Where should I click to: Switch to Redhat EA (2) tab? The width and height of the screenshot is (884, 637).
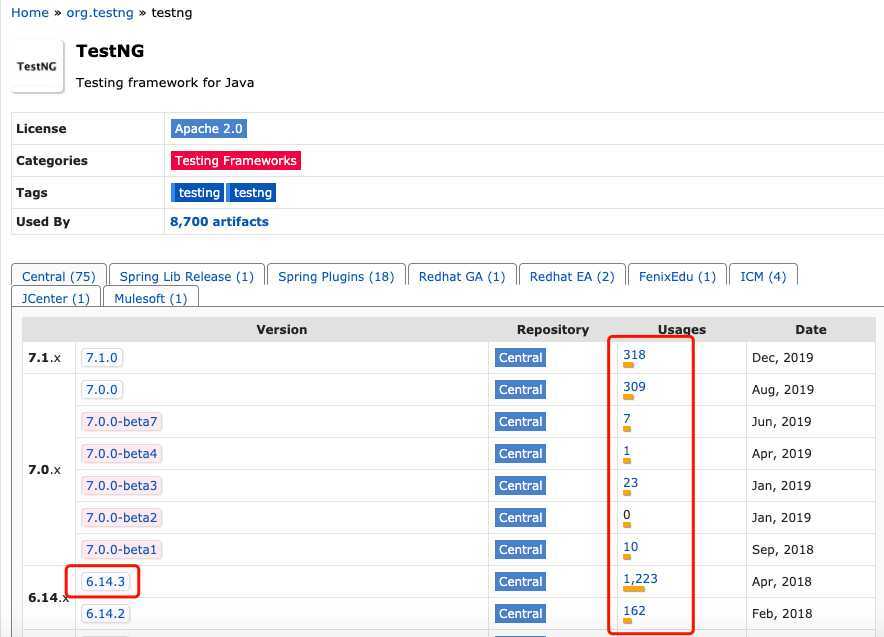(x=572, y=276)
